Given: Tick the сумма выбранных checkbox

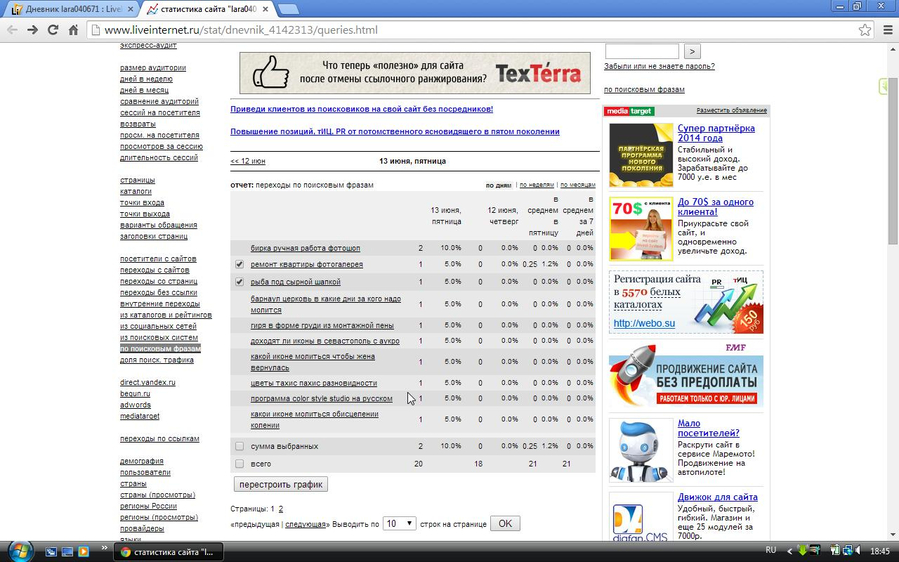Looking at the screenshot, I should tap(240, 446).
